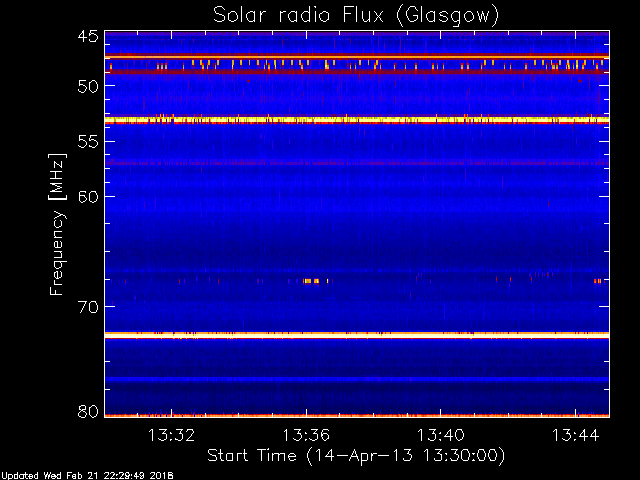Click the 50 frequency tick label
The width and height of the screenshot is (640, 480).
pos(88,86)
